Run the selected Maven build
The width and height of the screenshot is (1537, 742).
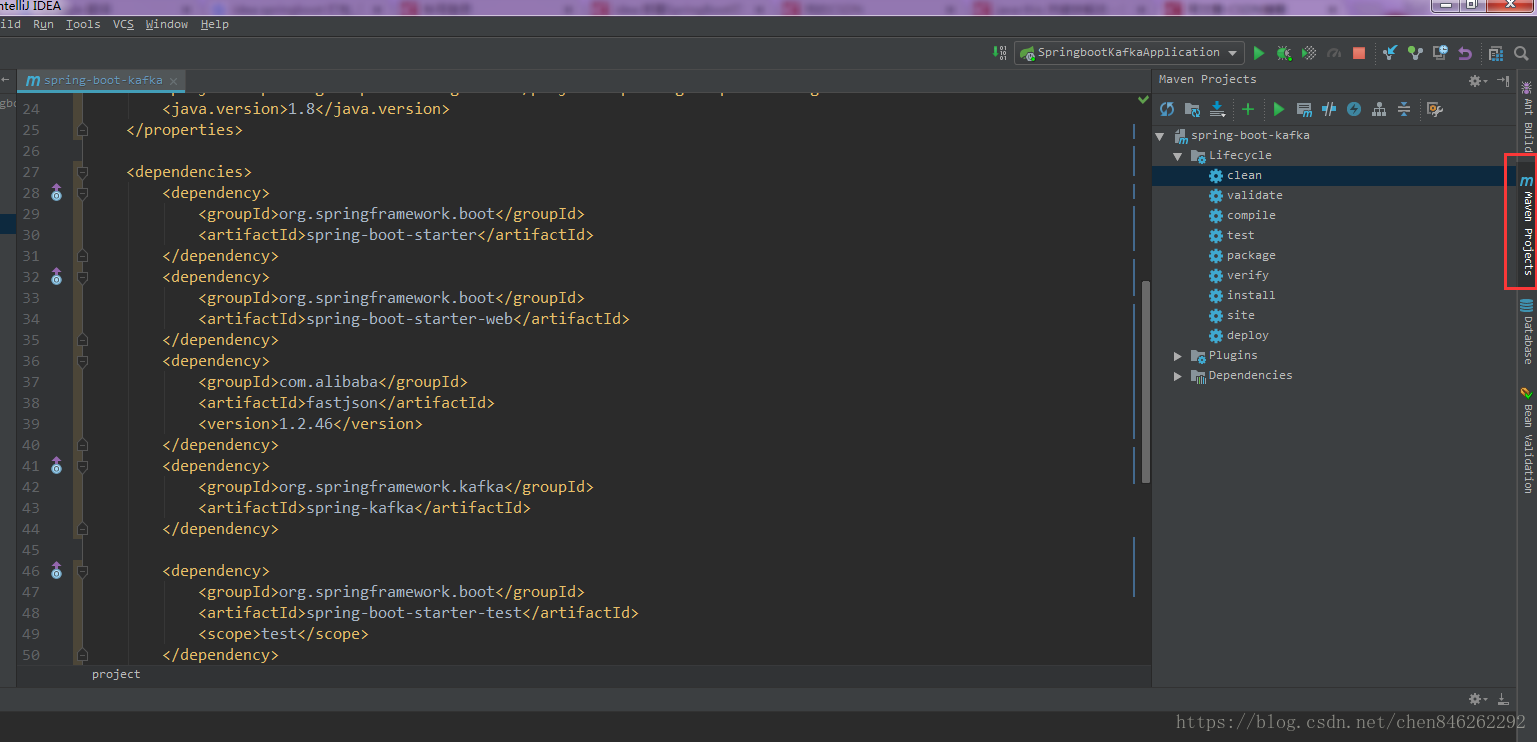(x=1278, y=109)
